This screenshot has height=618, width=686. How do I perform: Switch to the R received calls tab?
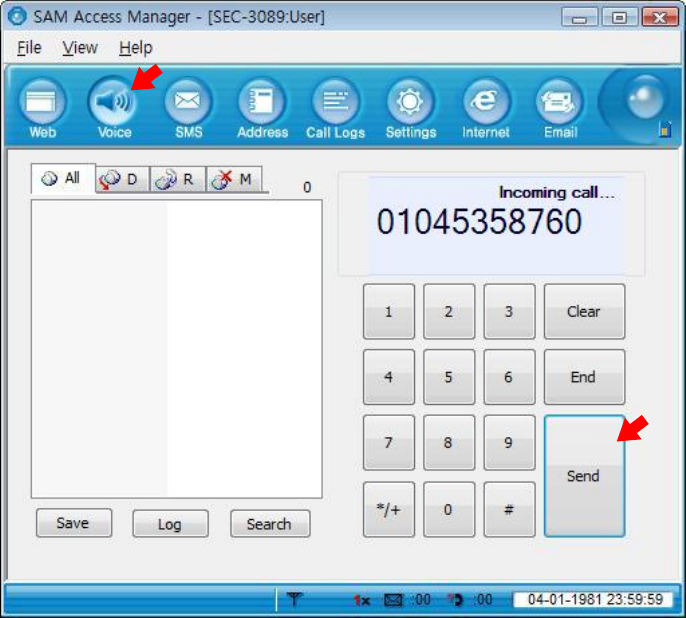[178, 179]
